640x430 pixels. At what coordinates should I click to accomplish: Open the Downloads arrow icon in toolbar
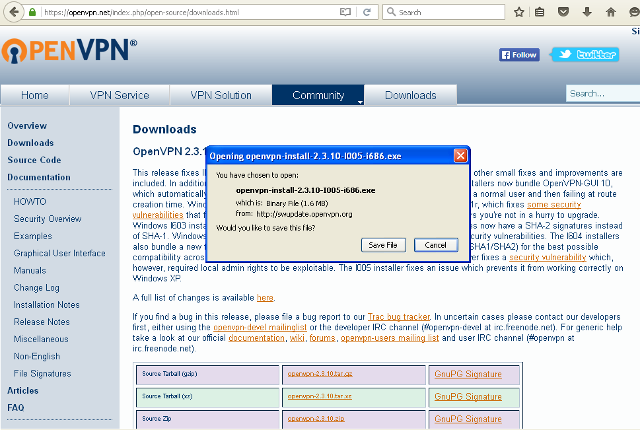click(587, 12)
